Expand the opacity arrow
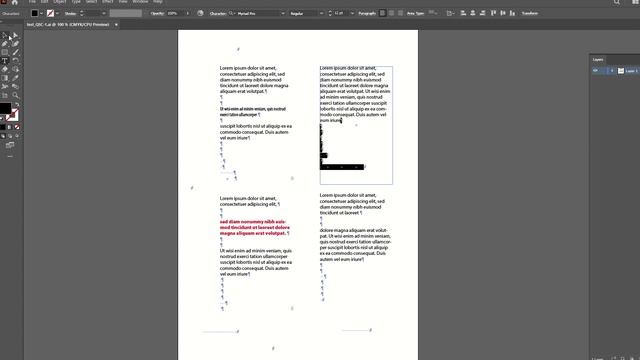This screenshot has height=360, width=640. pyautogui.click(x=187, y=13)
